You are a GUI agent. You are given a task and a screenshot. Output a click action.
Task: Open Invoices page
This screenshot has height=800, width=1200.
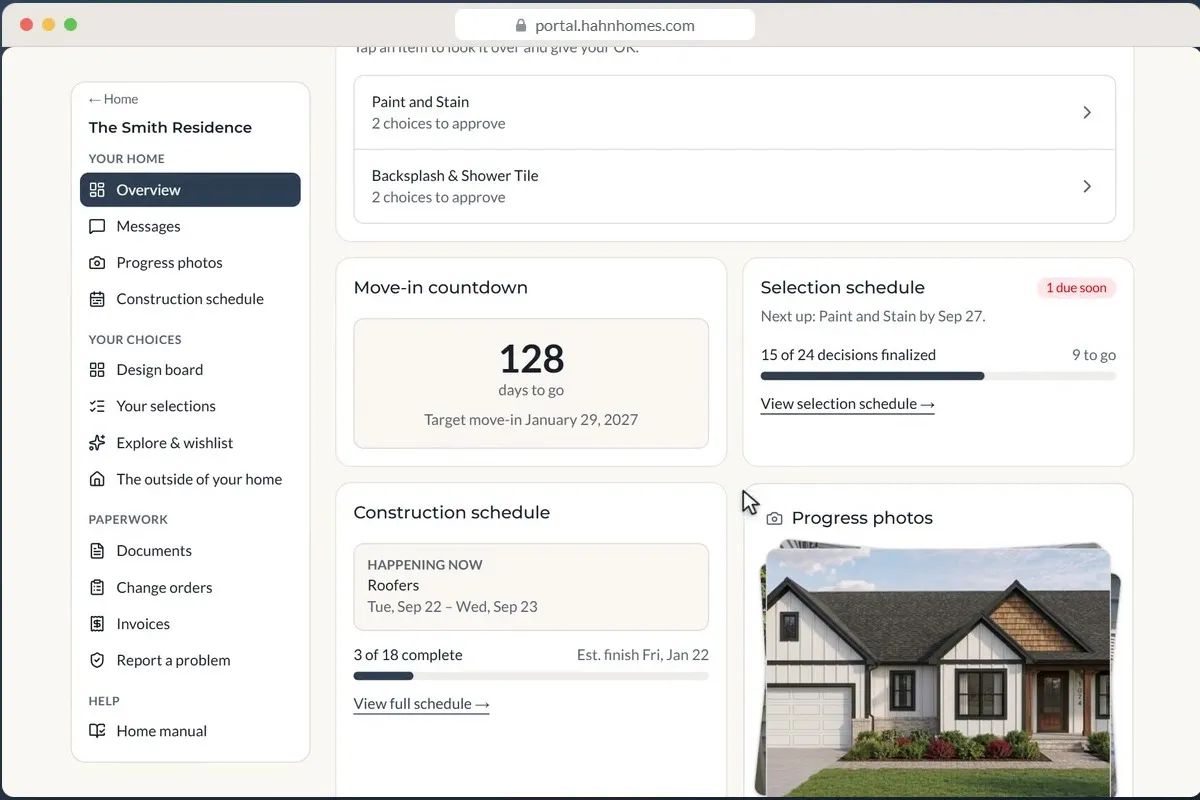pos(190,624)
